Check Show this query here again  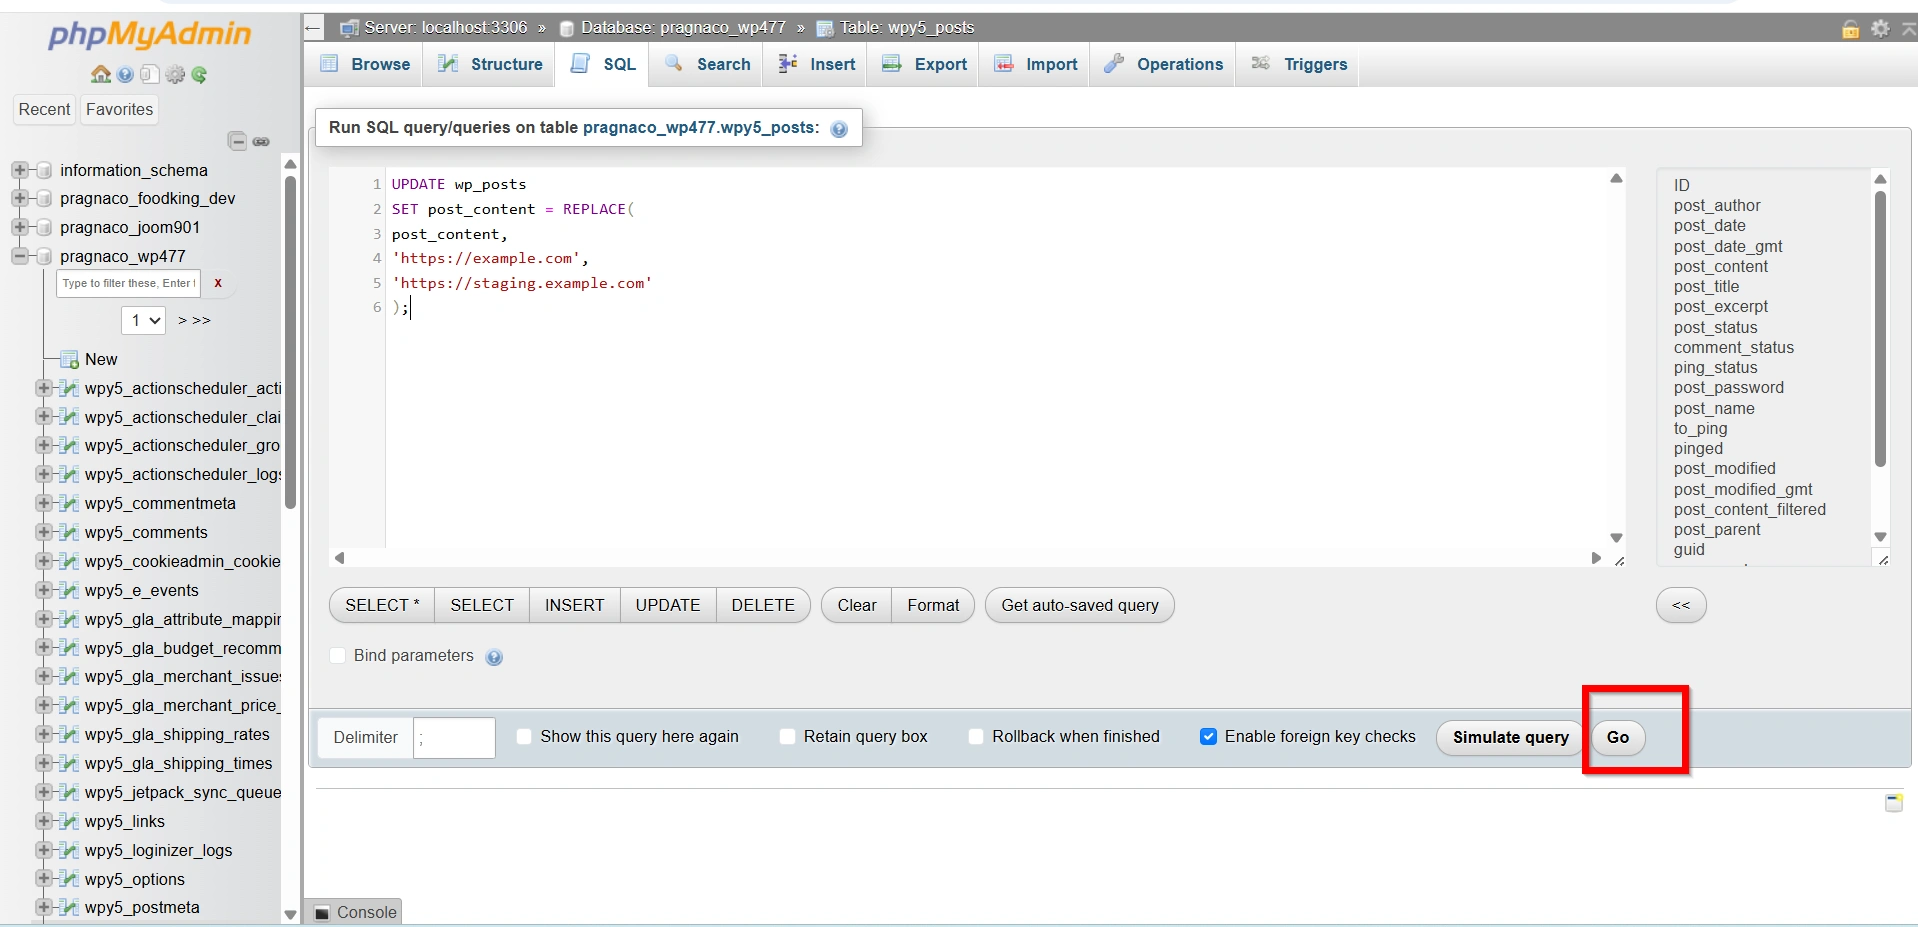pyautogui.click(x=524, y=736)
